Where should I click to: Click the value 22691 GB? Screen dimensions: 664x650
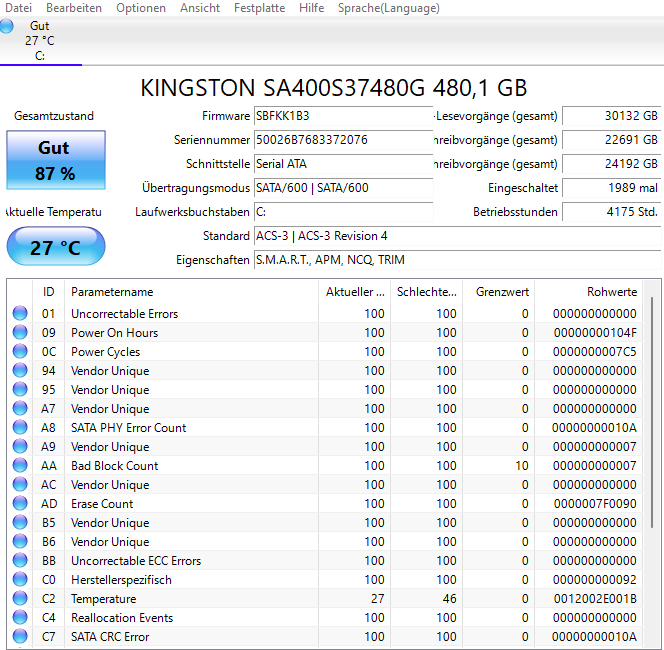pyautogui.click(x=611, y=140)
